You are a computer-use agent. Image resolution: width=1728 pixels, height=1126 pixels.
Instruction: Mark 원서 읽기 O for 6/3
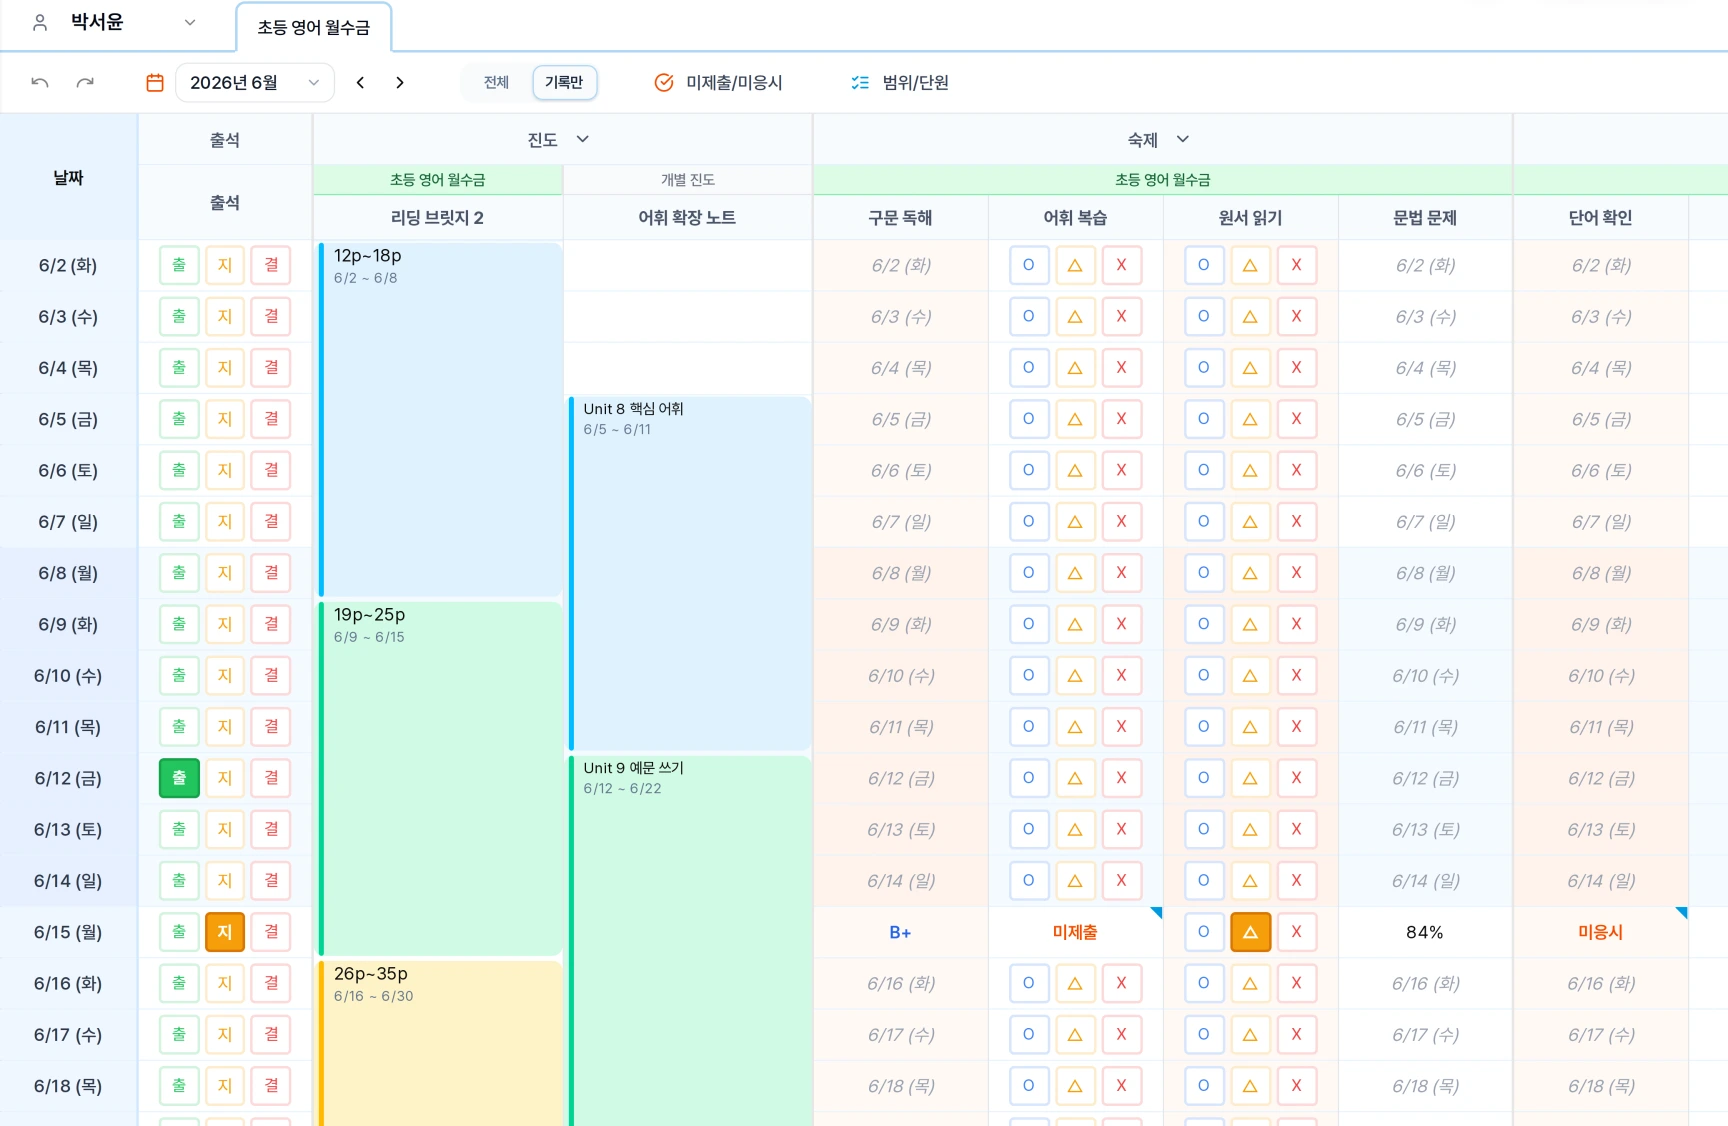click(x=1204, y=316)
